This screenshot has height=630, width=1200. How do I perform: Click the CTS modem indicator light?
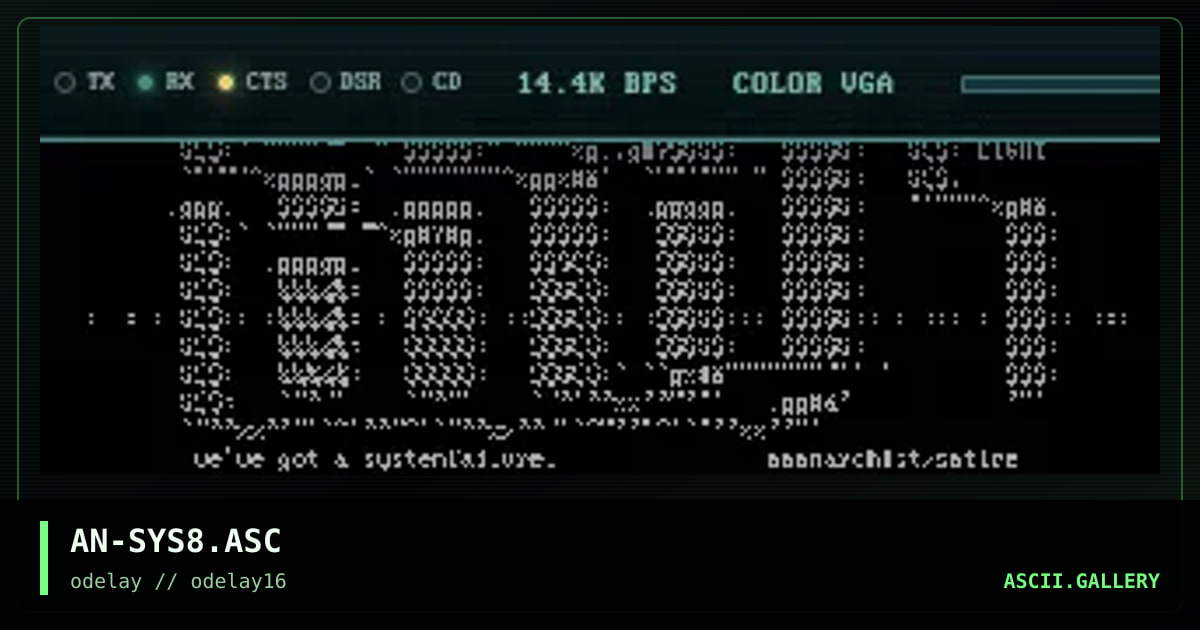(226, 83)
